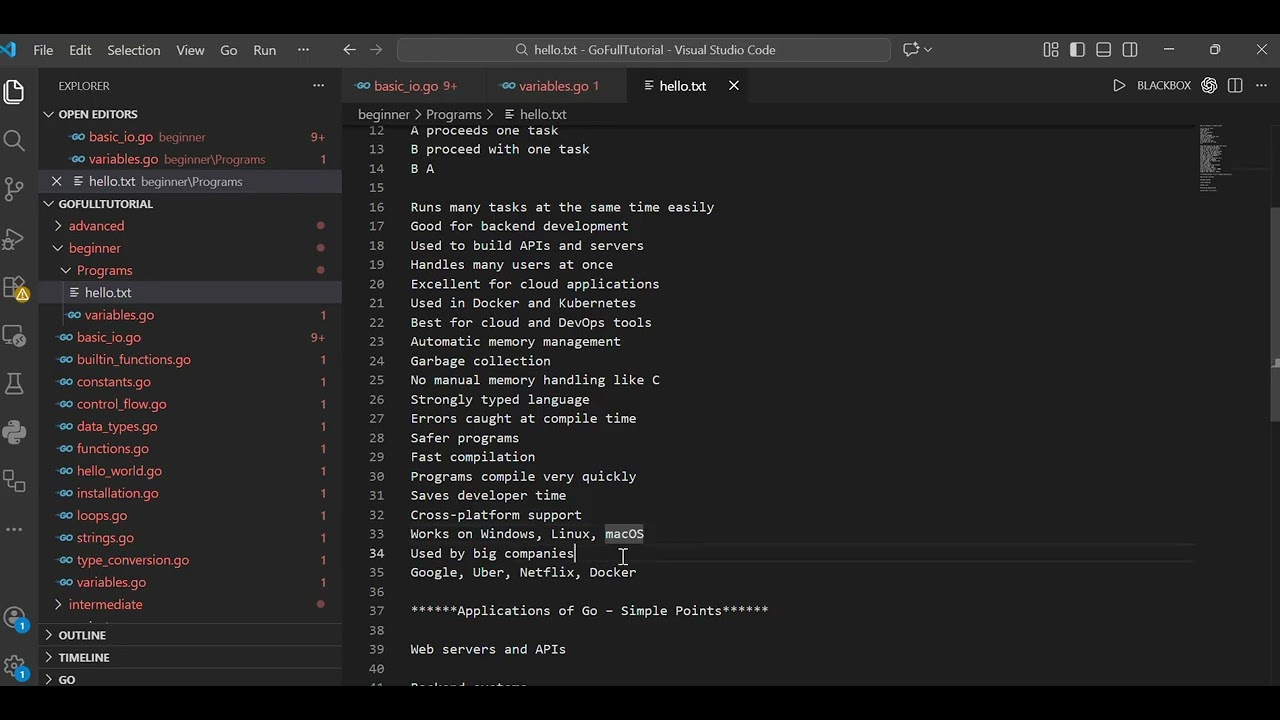The height and width of the screenshot is (720, 1280).
Task: Open installation.go in the file tree
Action: pos(117,493)
